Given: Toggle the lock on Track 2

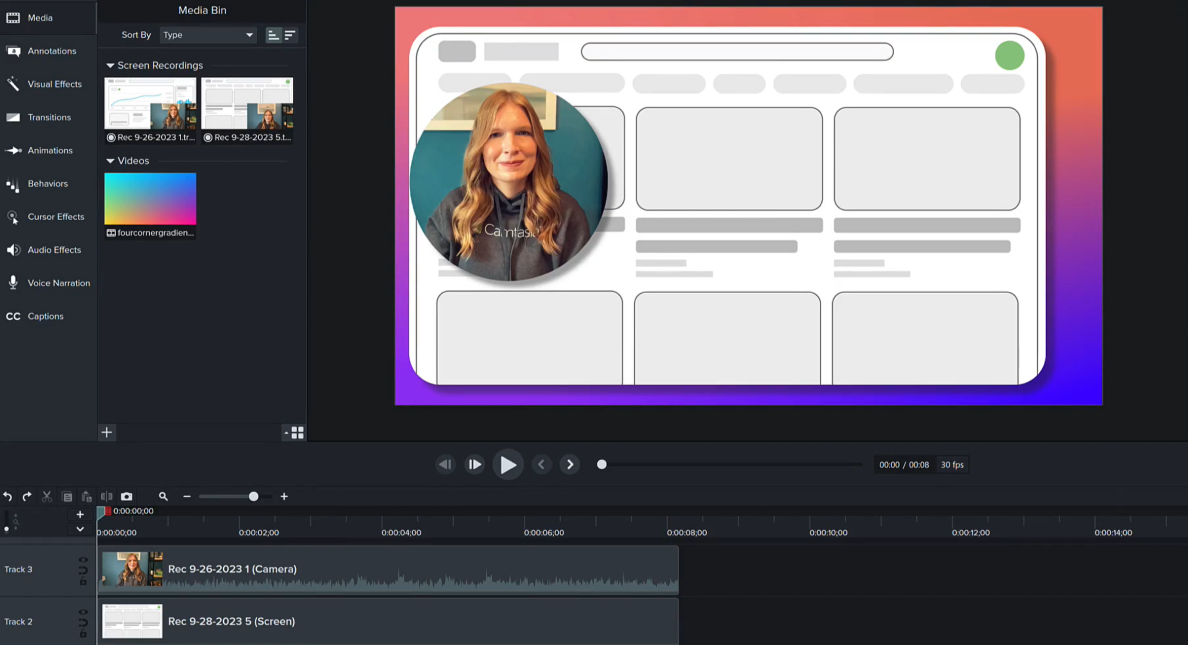Looking at the screenshot, I should pos(83,632).
